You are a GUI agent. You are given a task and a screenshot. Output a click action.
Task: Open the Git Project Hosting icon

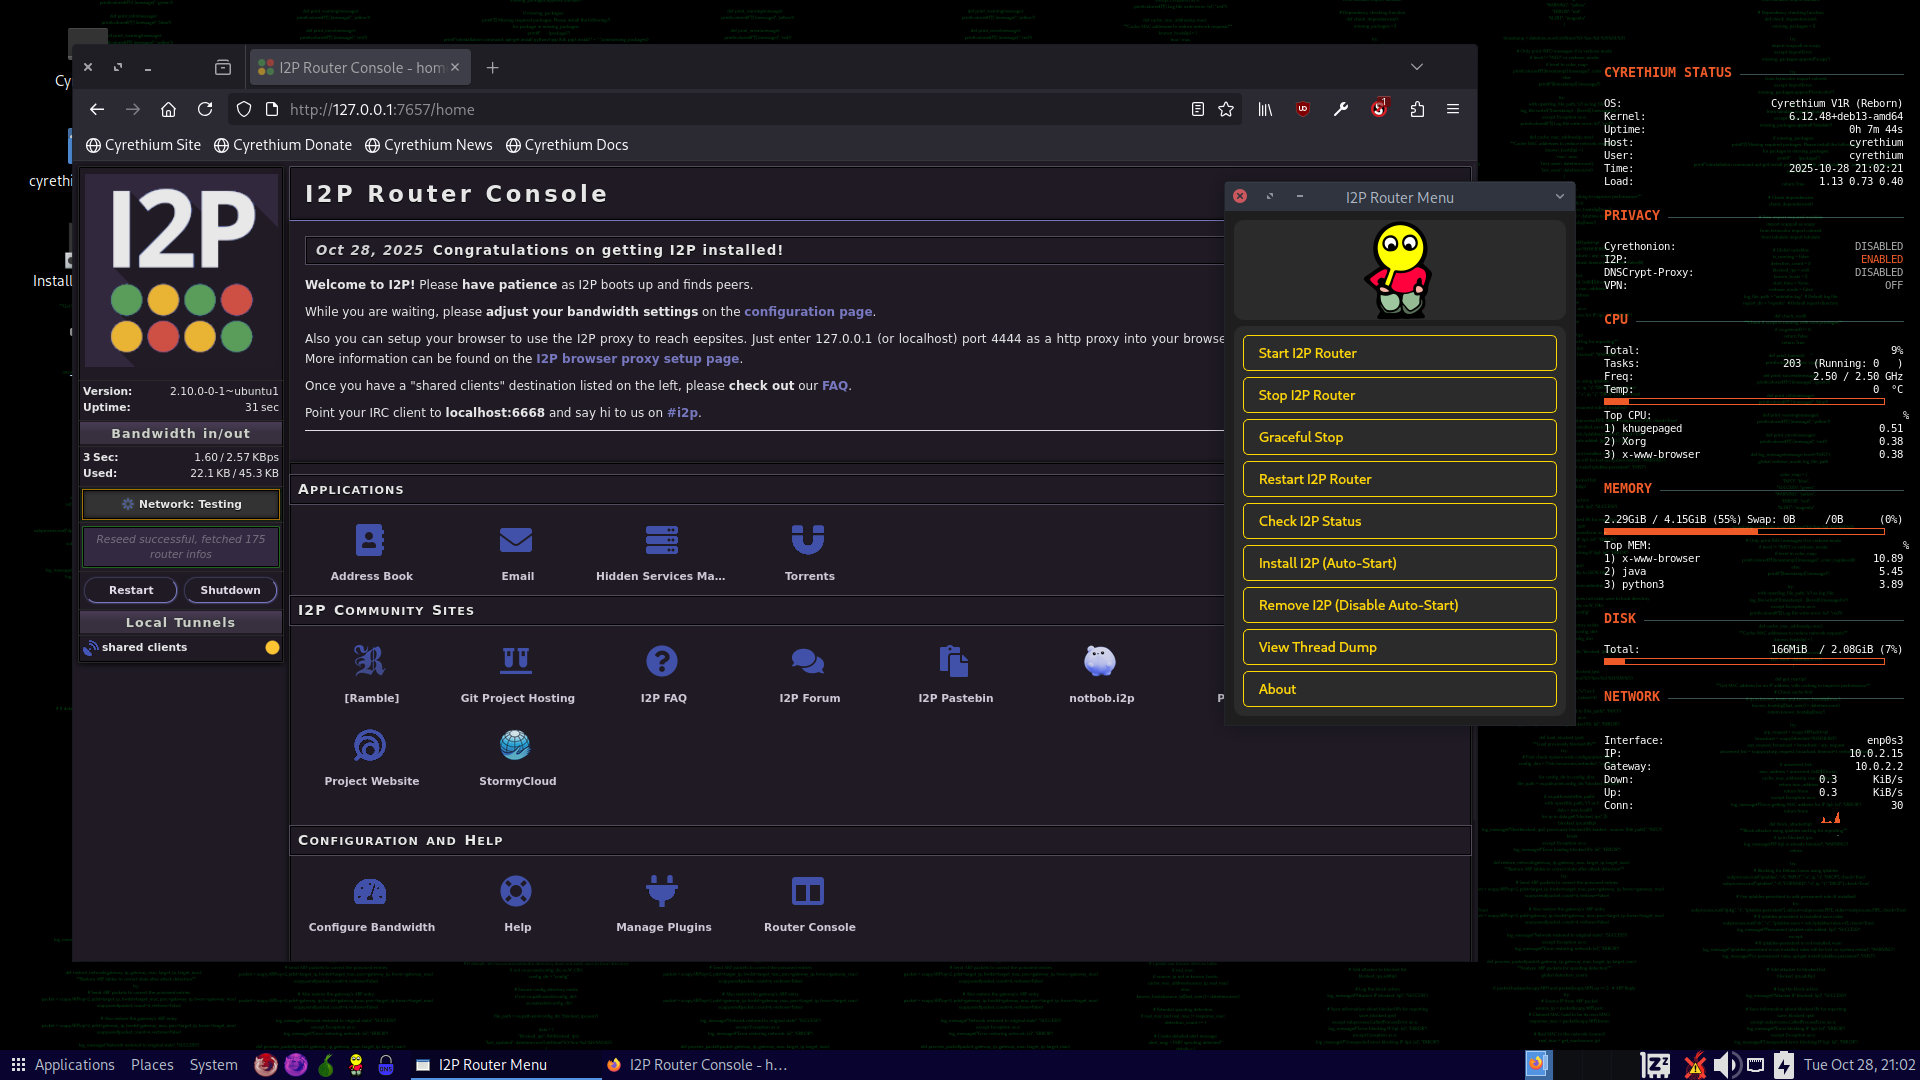click(516, 662)
